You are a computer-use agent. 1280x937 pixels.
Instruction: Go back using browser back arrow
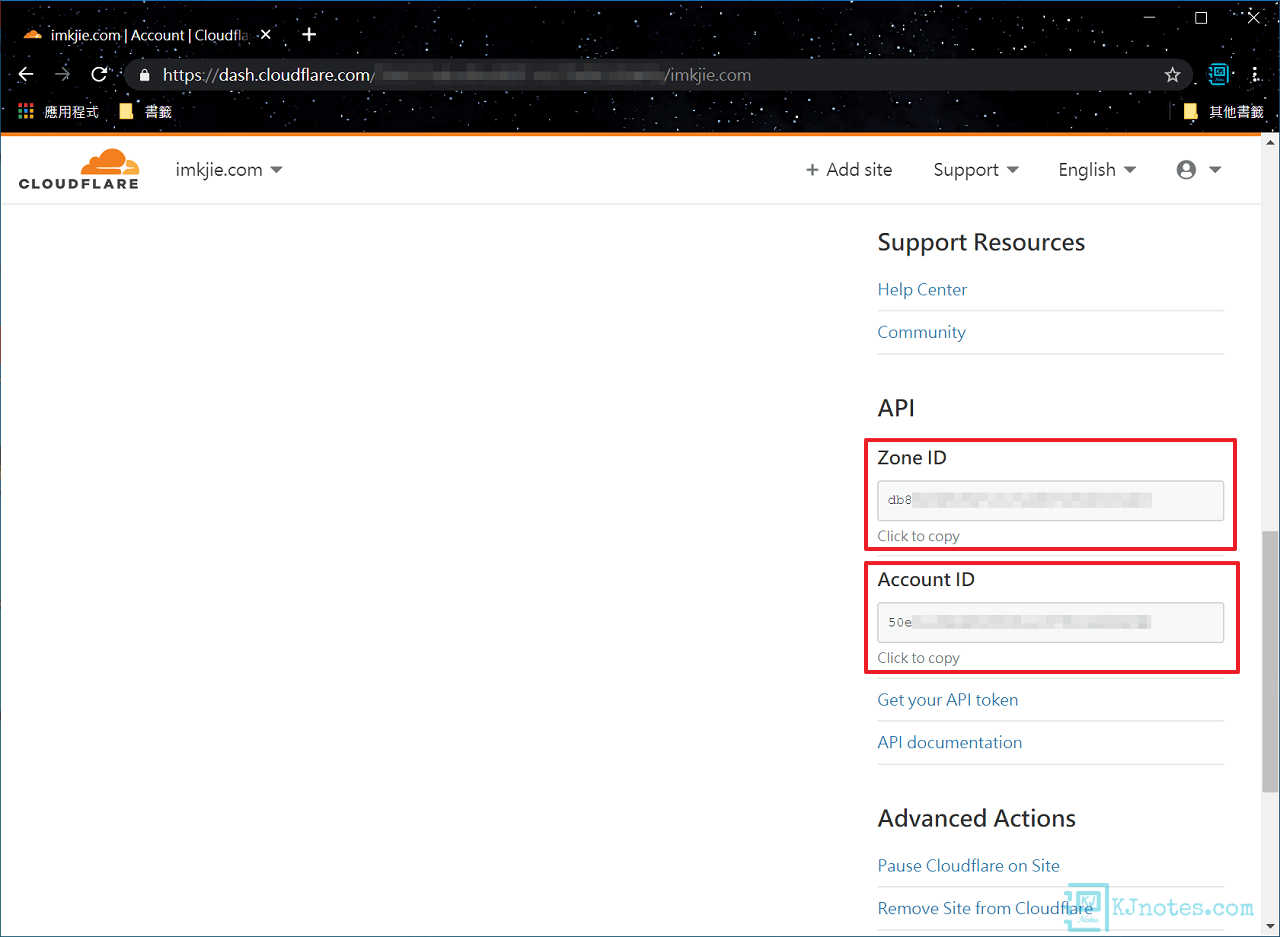pyautogui.click(x=26, y=75)
